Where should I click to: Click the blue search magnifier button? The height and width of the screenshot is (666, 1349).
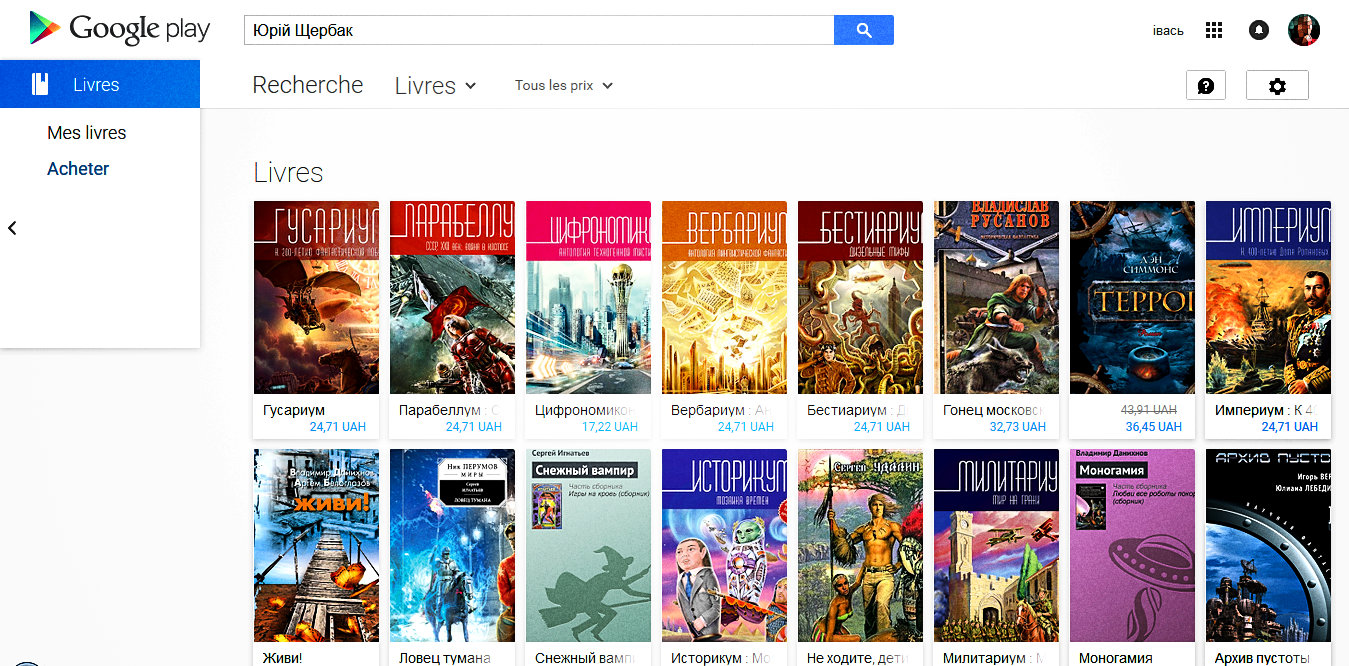864,30
